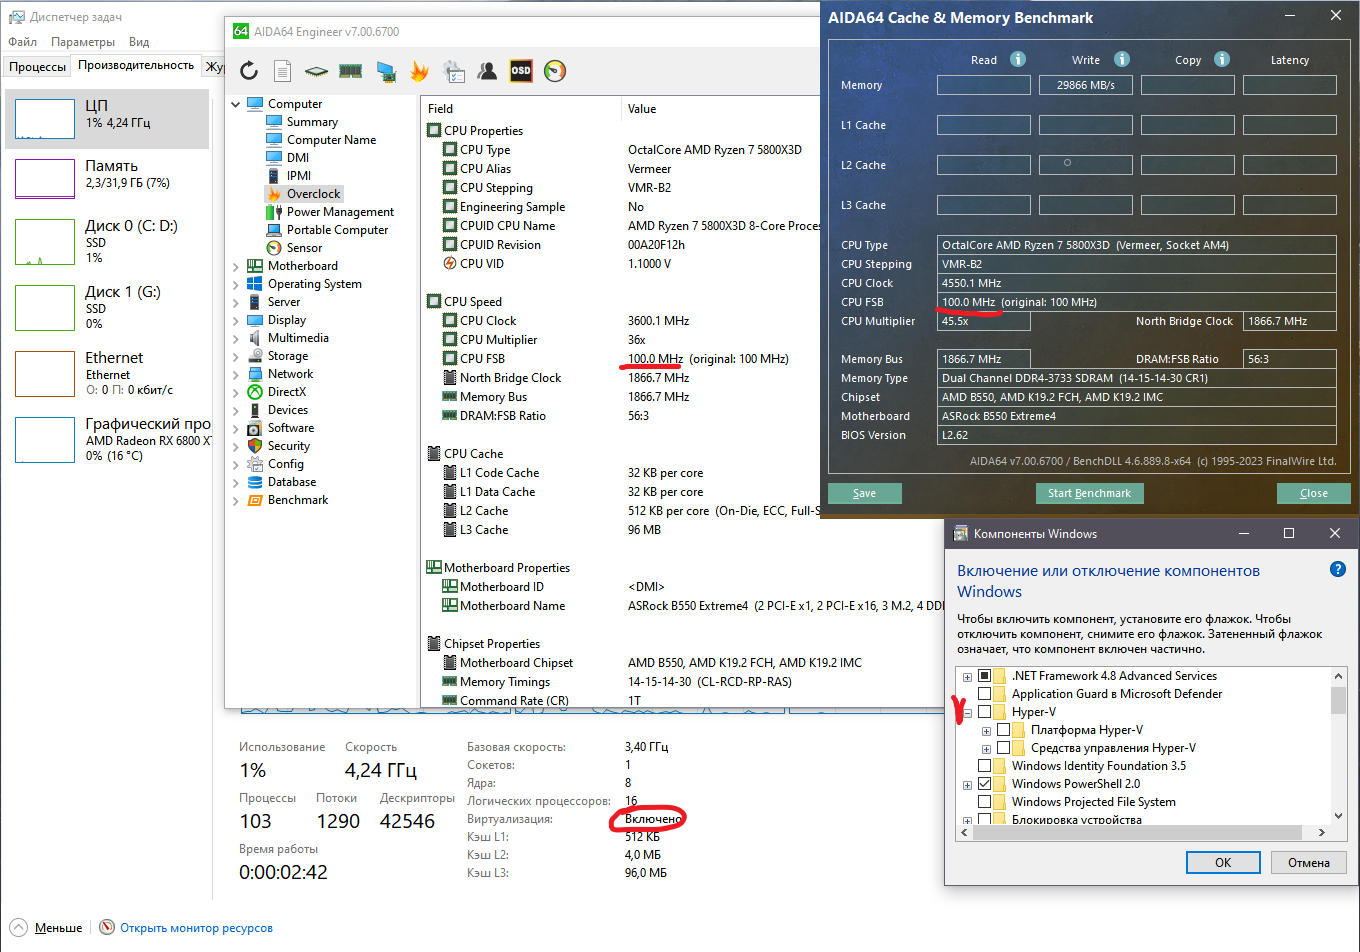Screen dimensions: 1360x952
Task: Select Summary in the AIDA64 tree
Action: (x=312, y=122)
